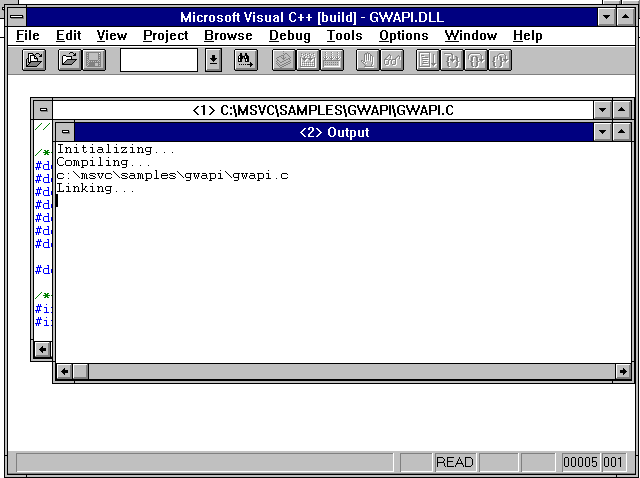The image size is (640, 478).
Task: Open the Output window control menu box
Action: tap(65, 132)
